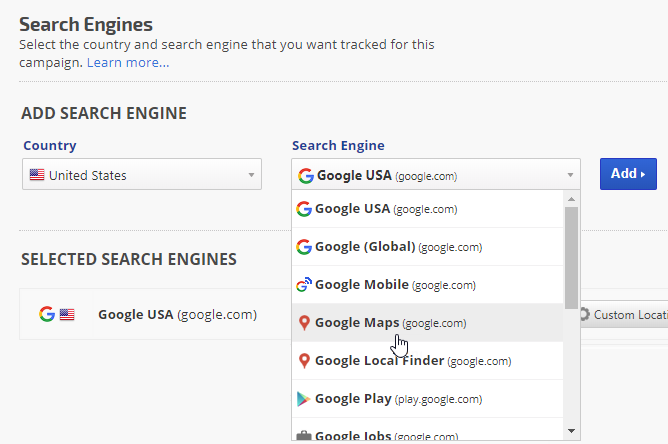Click the Google Local Finder pin icon

(x=304, y=361)
